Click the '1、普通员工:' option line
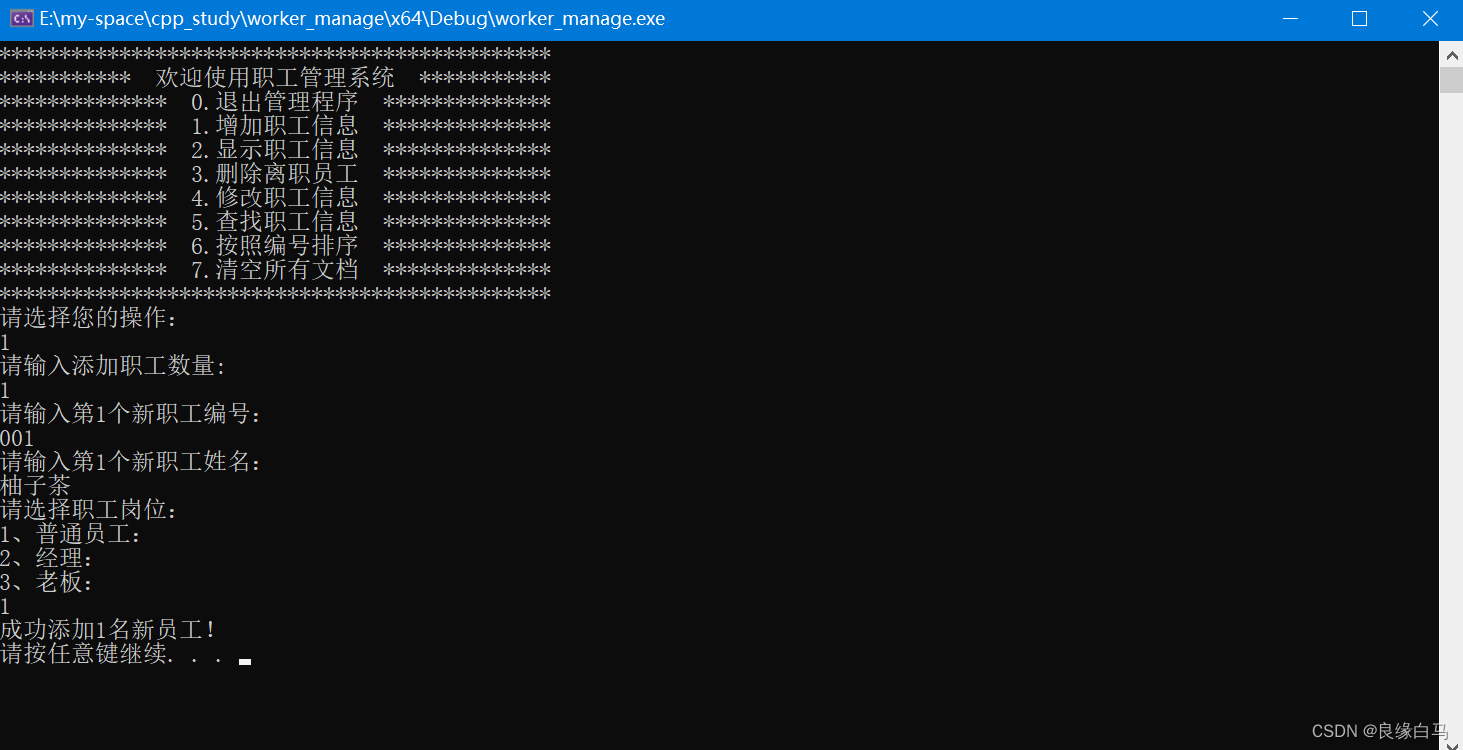This screenshot has height=750, width=1463. pyautogui.click(x=72, y=535)
